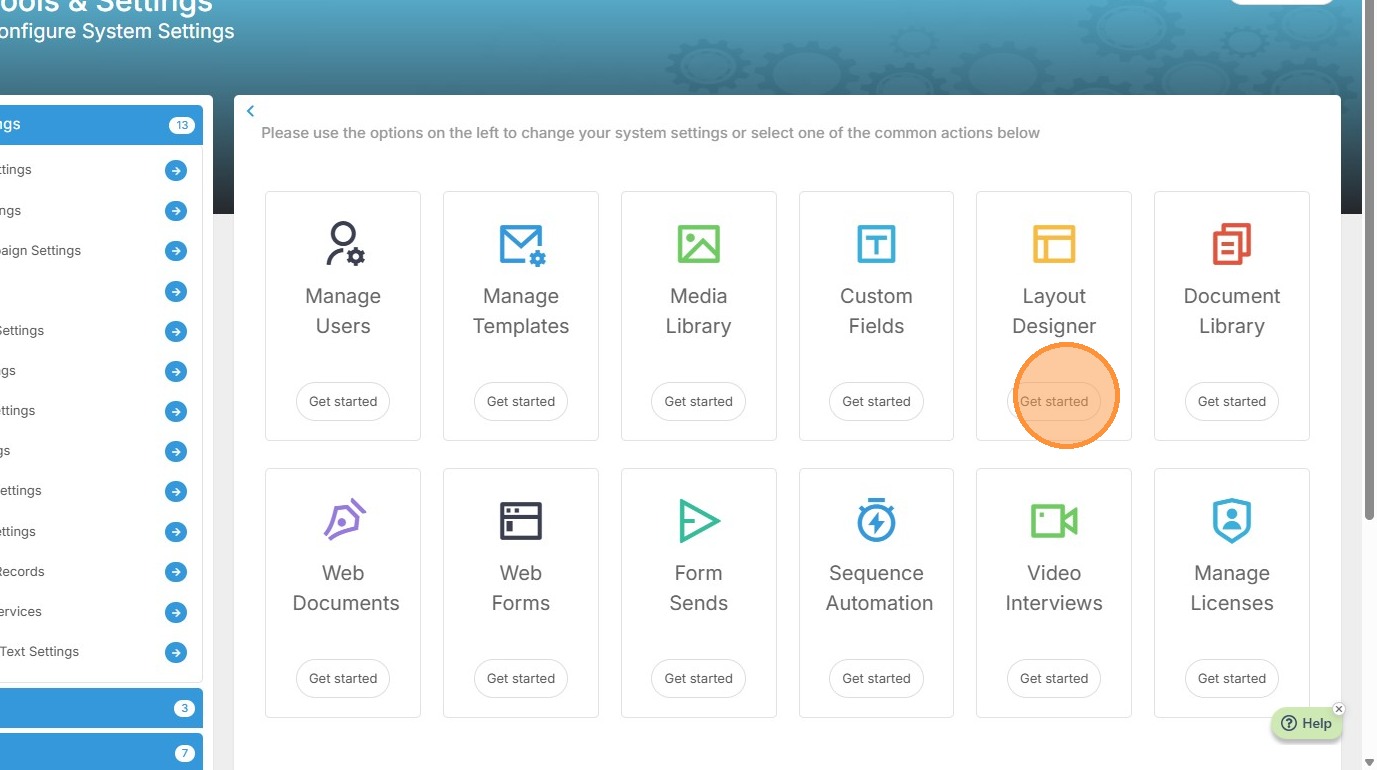Open the sidebar section with 13 badge

coord(100,125)
